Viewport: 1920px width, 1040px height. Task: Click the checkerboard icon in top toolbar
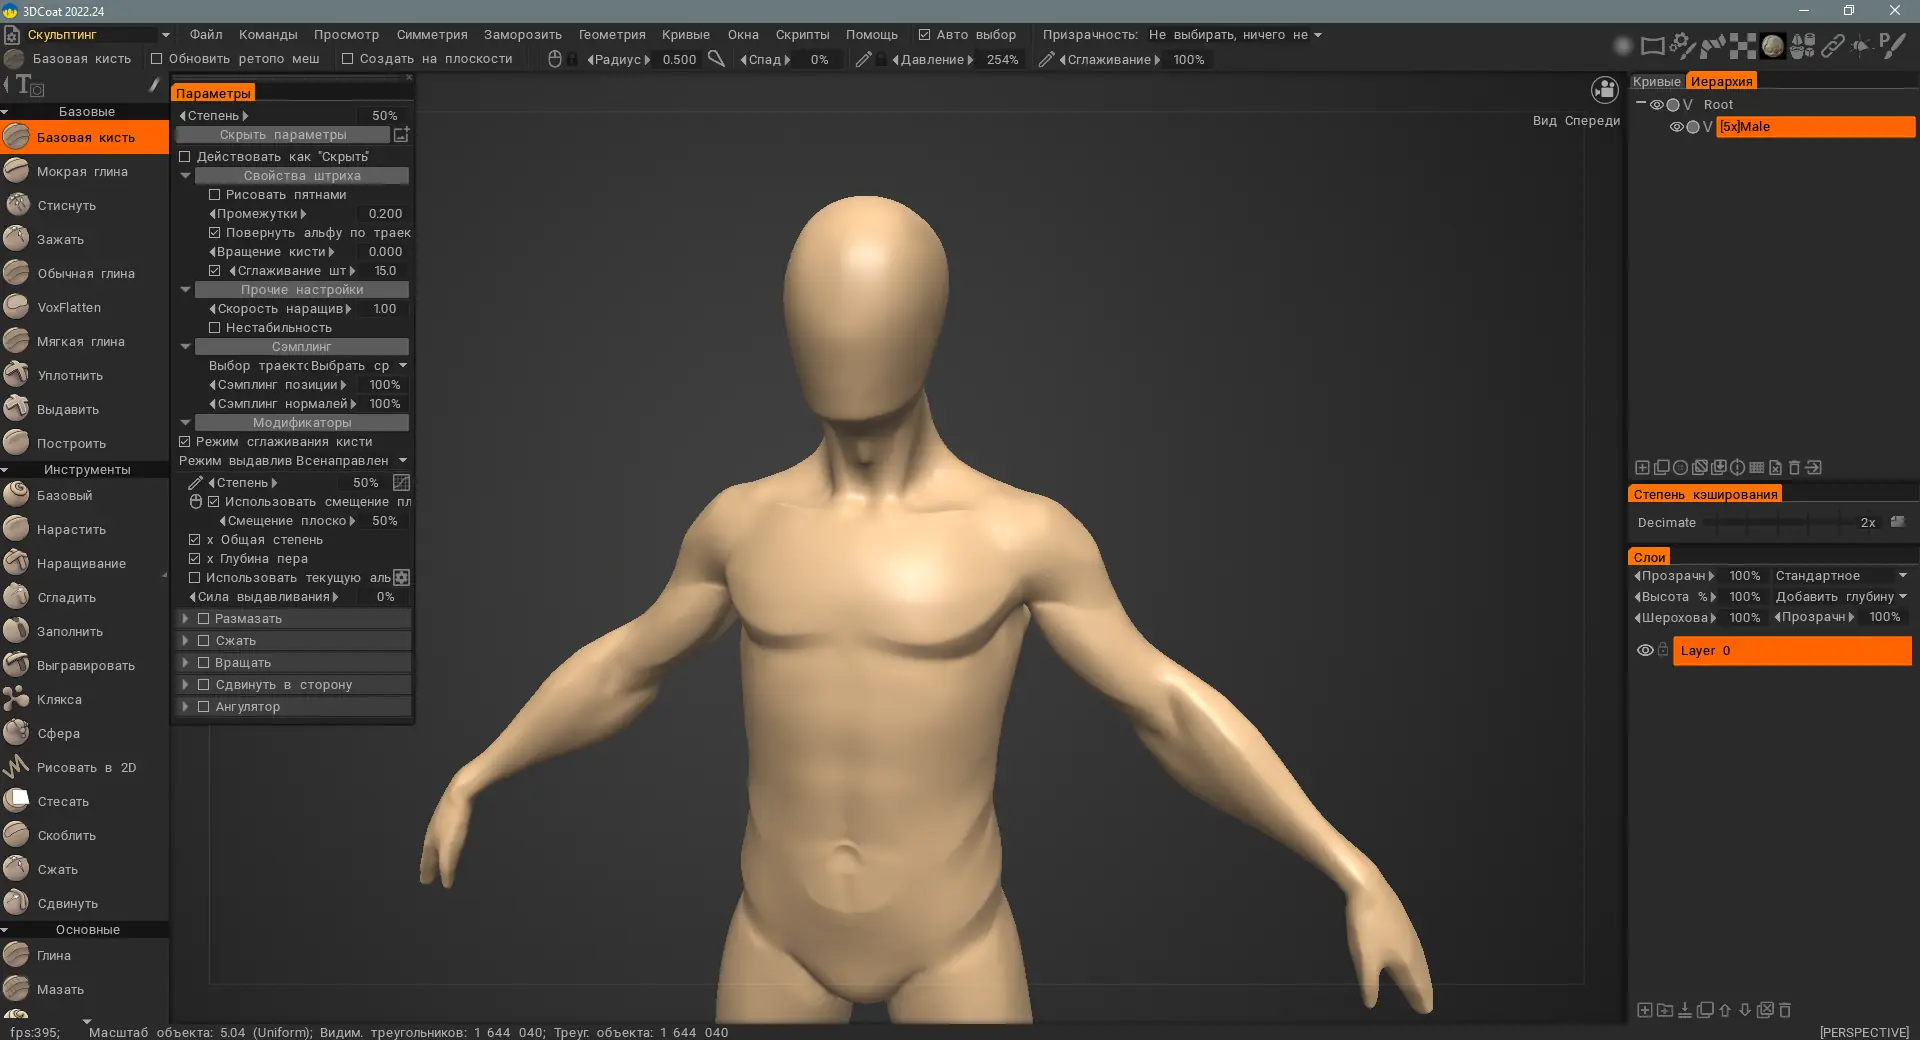click(1743, 46)
